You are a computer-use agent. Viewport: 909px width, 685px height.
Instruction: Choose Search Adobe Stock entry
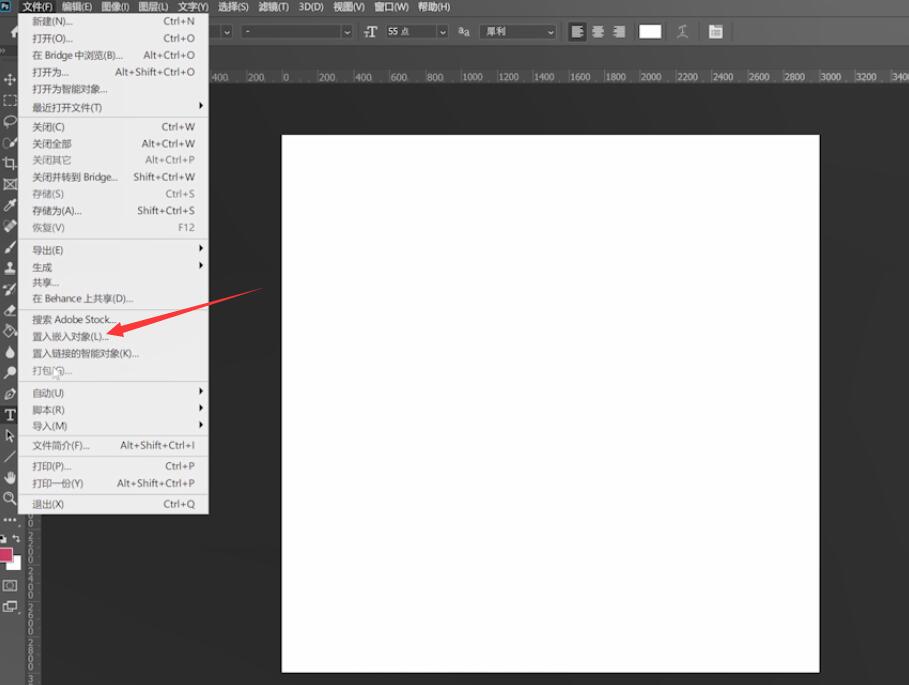click(114, 319)
